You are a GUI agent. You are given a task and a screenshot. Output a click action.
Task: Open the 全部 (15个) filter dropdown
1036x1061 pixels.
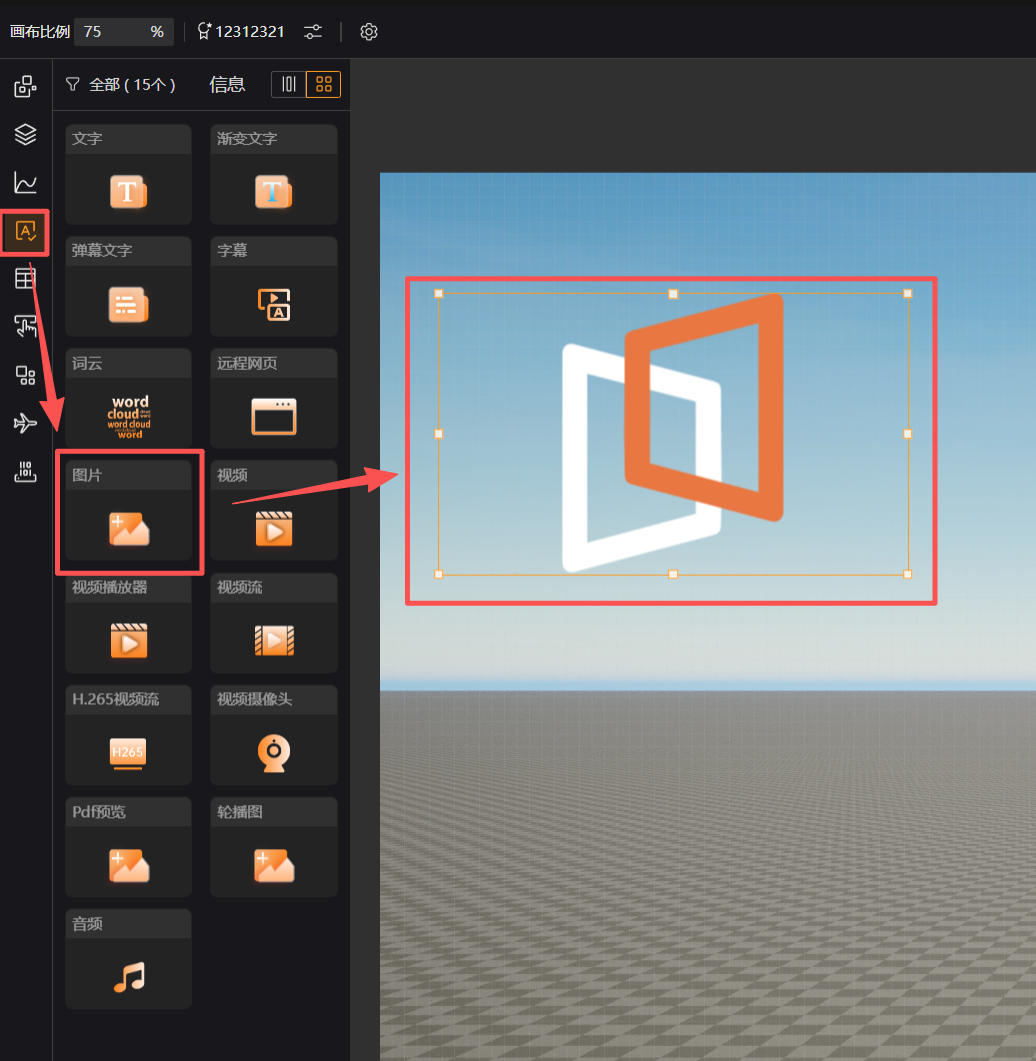[120, 85]
